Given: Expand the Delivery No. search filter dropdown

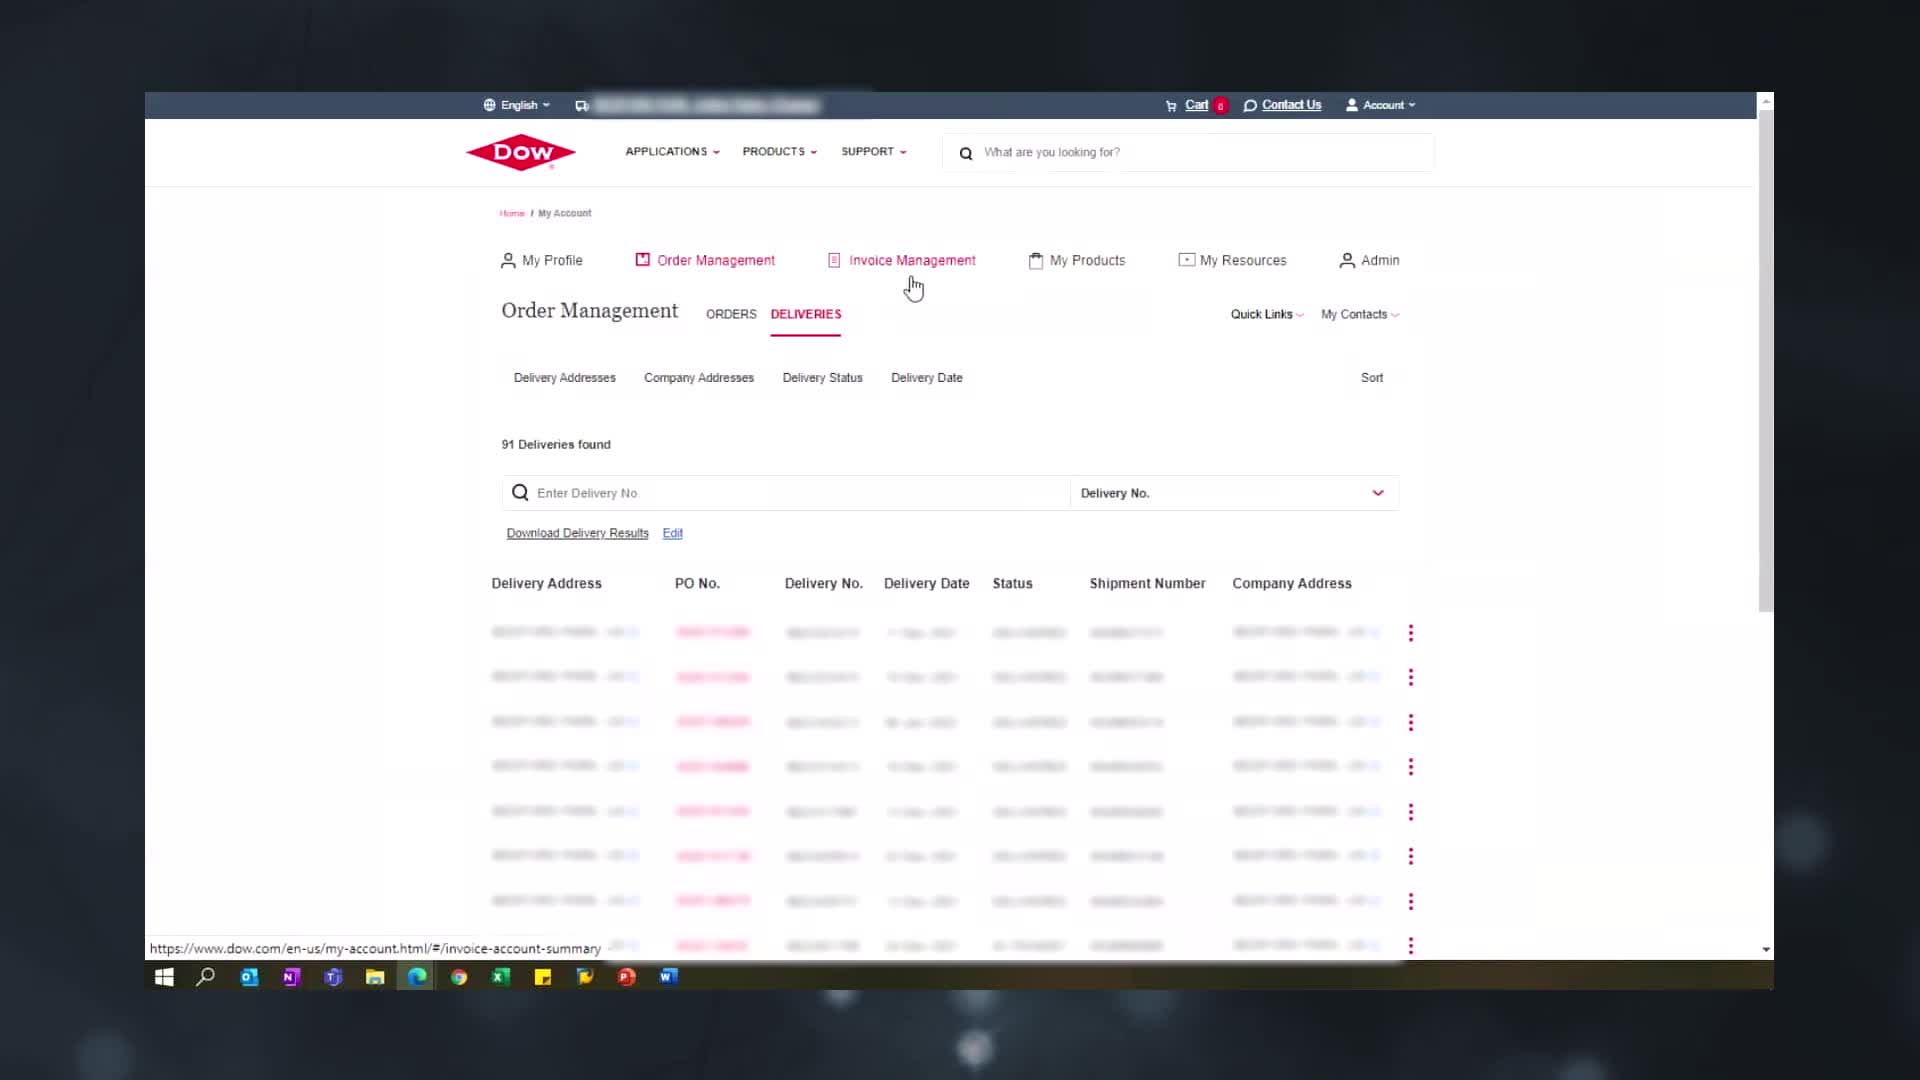Looking at the screenshot, I should tap(1378, 493).
